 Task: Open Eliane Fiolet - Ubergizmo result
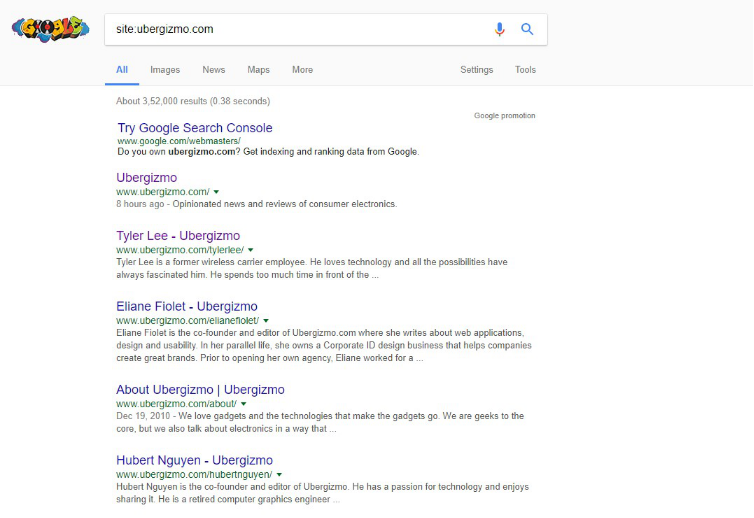(187, 306)
